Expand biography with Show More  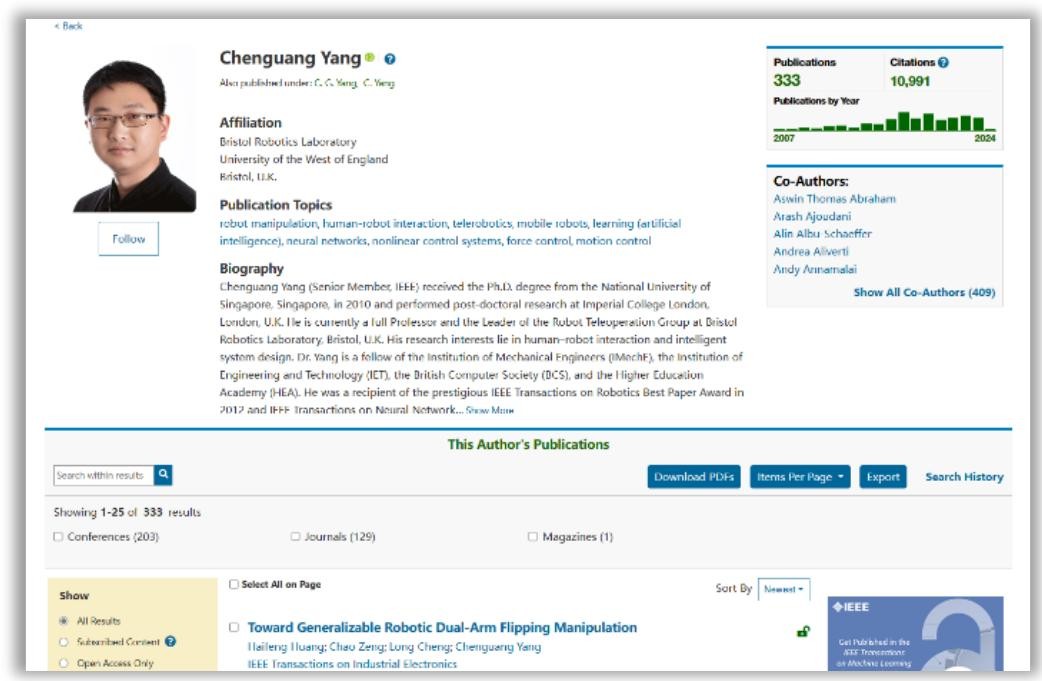(490, 410)
